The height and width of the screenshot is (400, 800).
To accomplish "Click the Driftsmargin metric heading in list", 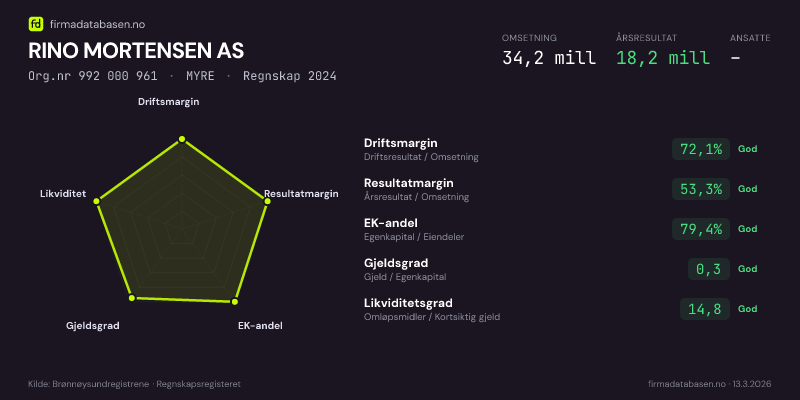I will point(401,143).
